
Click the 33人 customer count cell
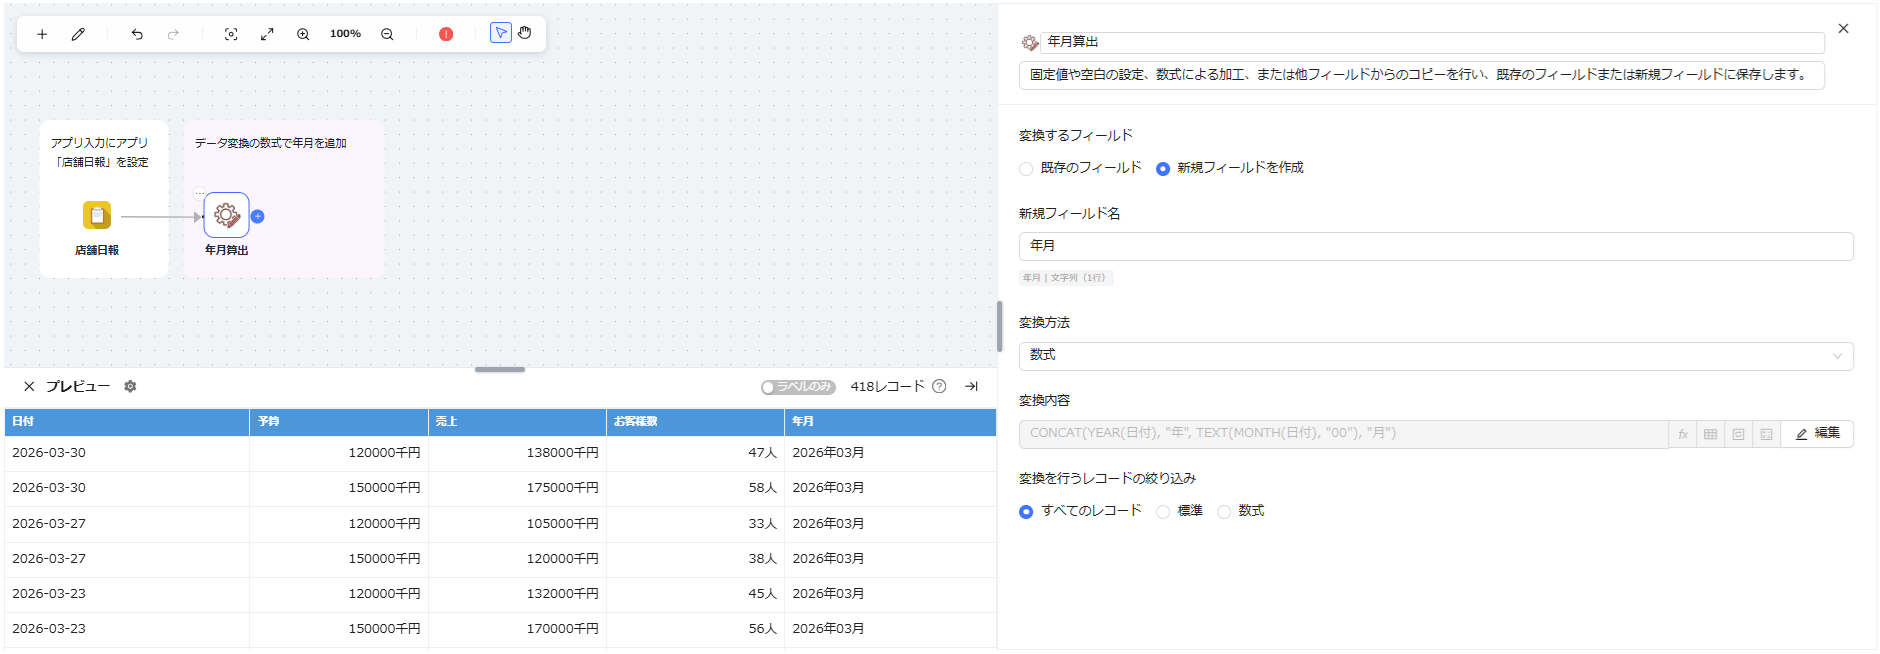pyautogui.click(x=762, y=524)
